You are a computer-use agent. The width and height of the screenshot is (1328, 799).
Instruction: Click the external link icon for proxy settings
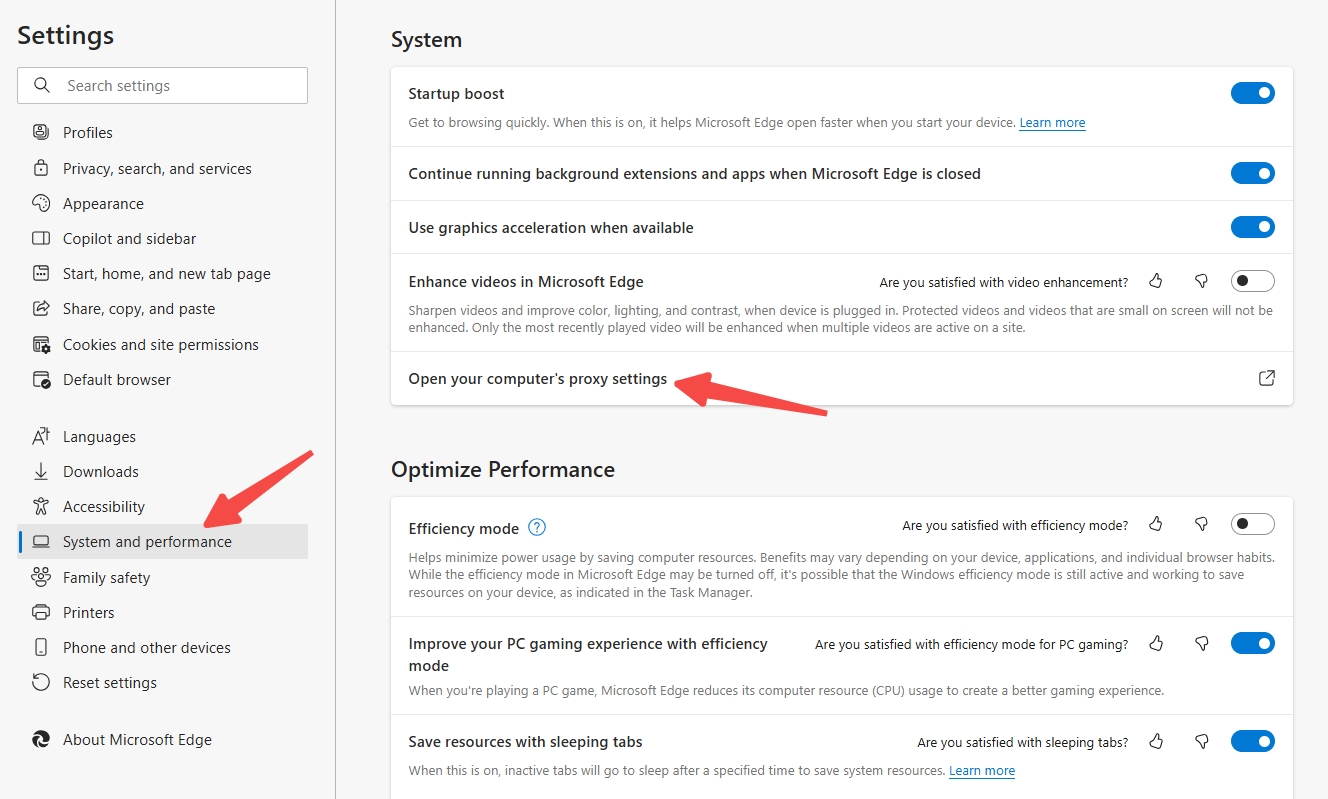tap(1266, 378)
